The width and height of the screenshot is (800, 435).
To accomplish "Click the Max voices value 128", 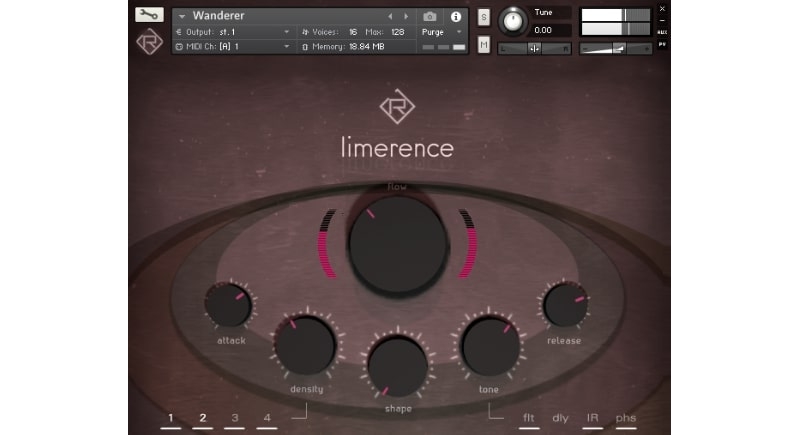I will pos(397,32).
